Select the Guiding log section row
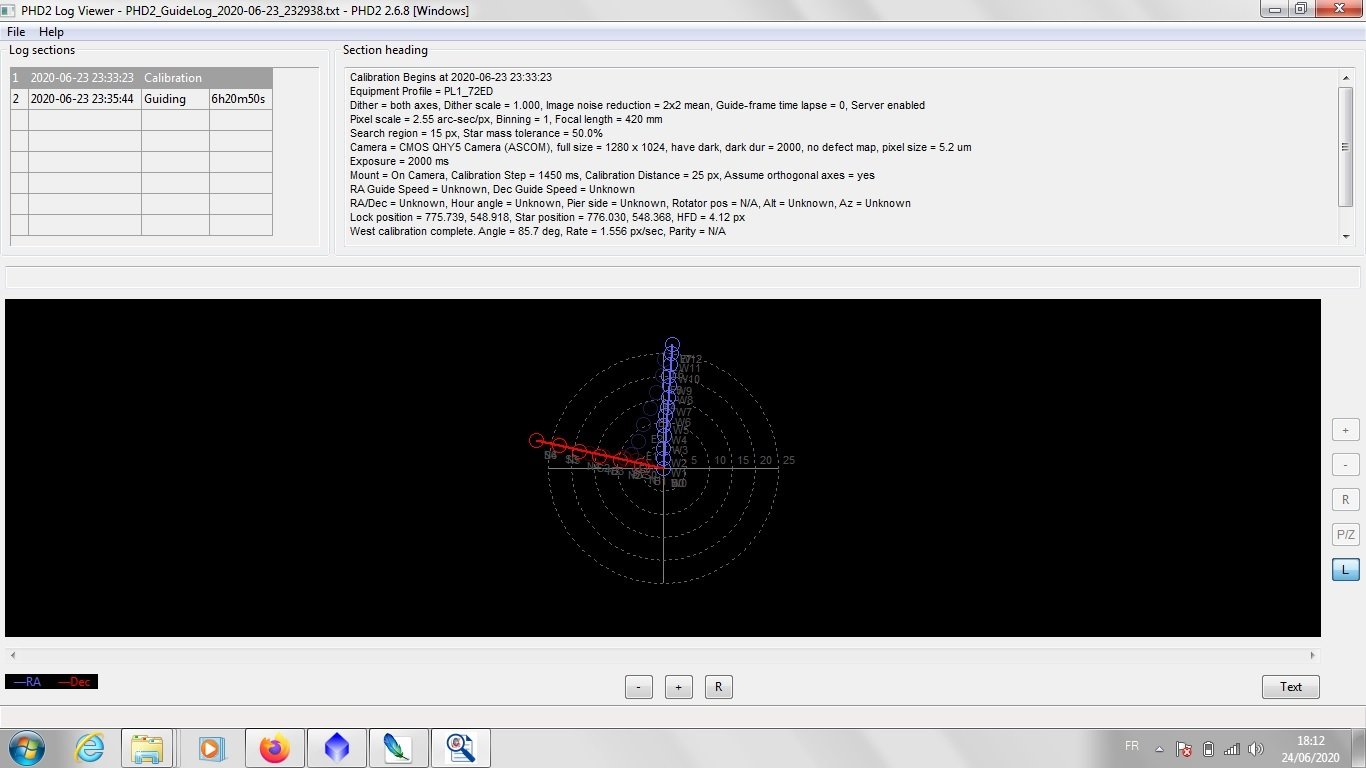 click(141, 99)
